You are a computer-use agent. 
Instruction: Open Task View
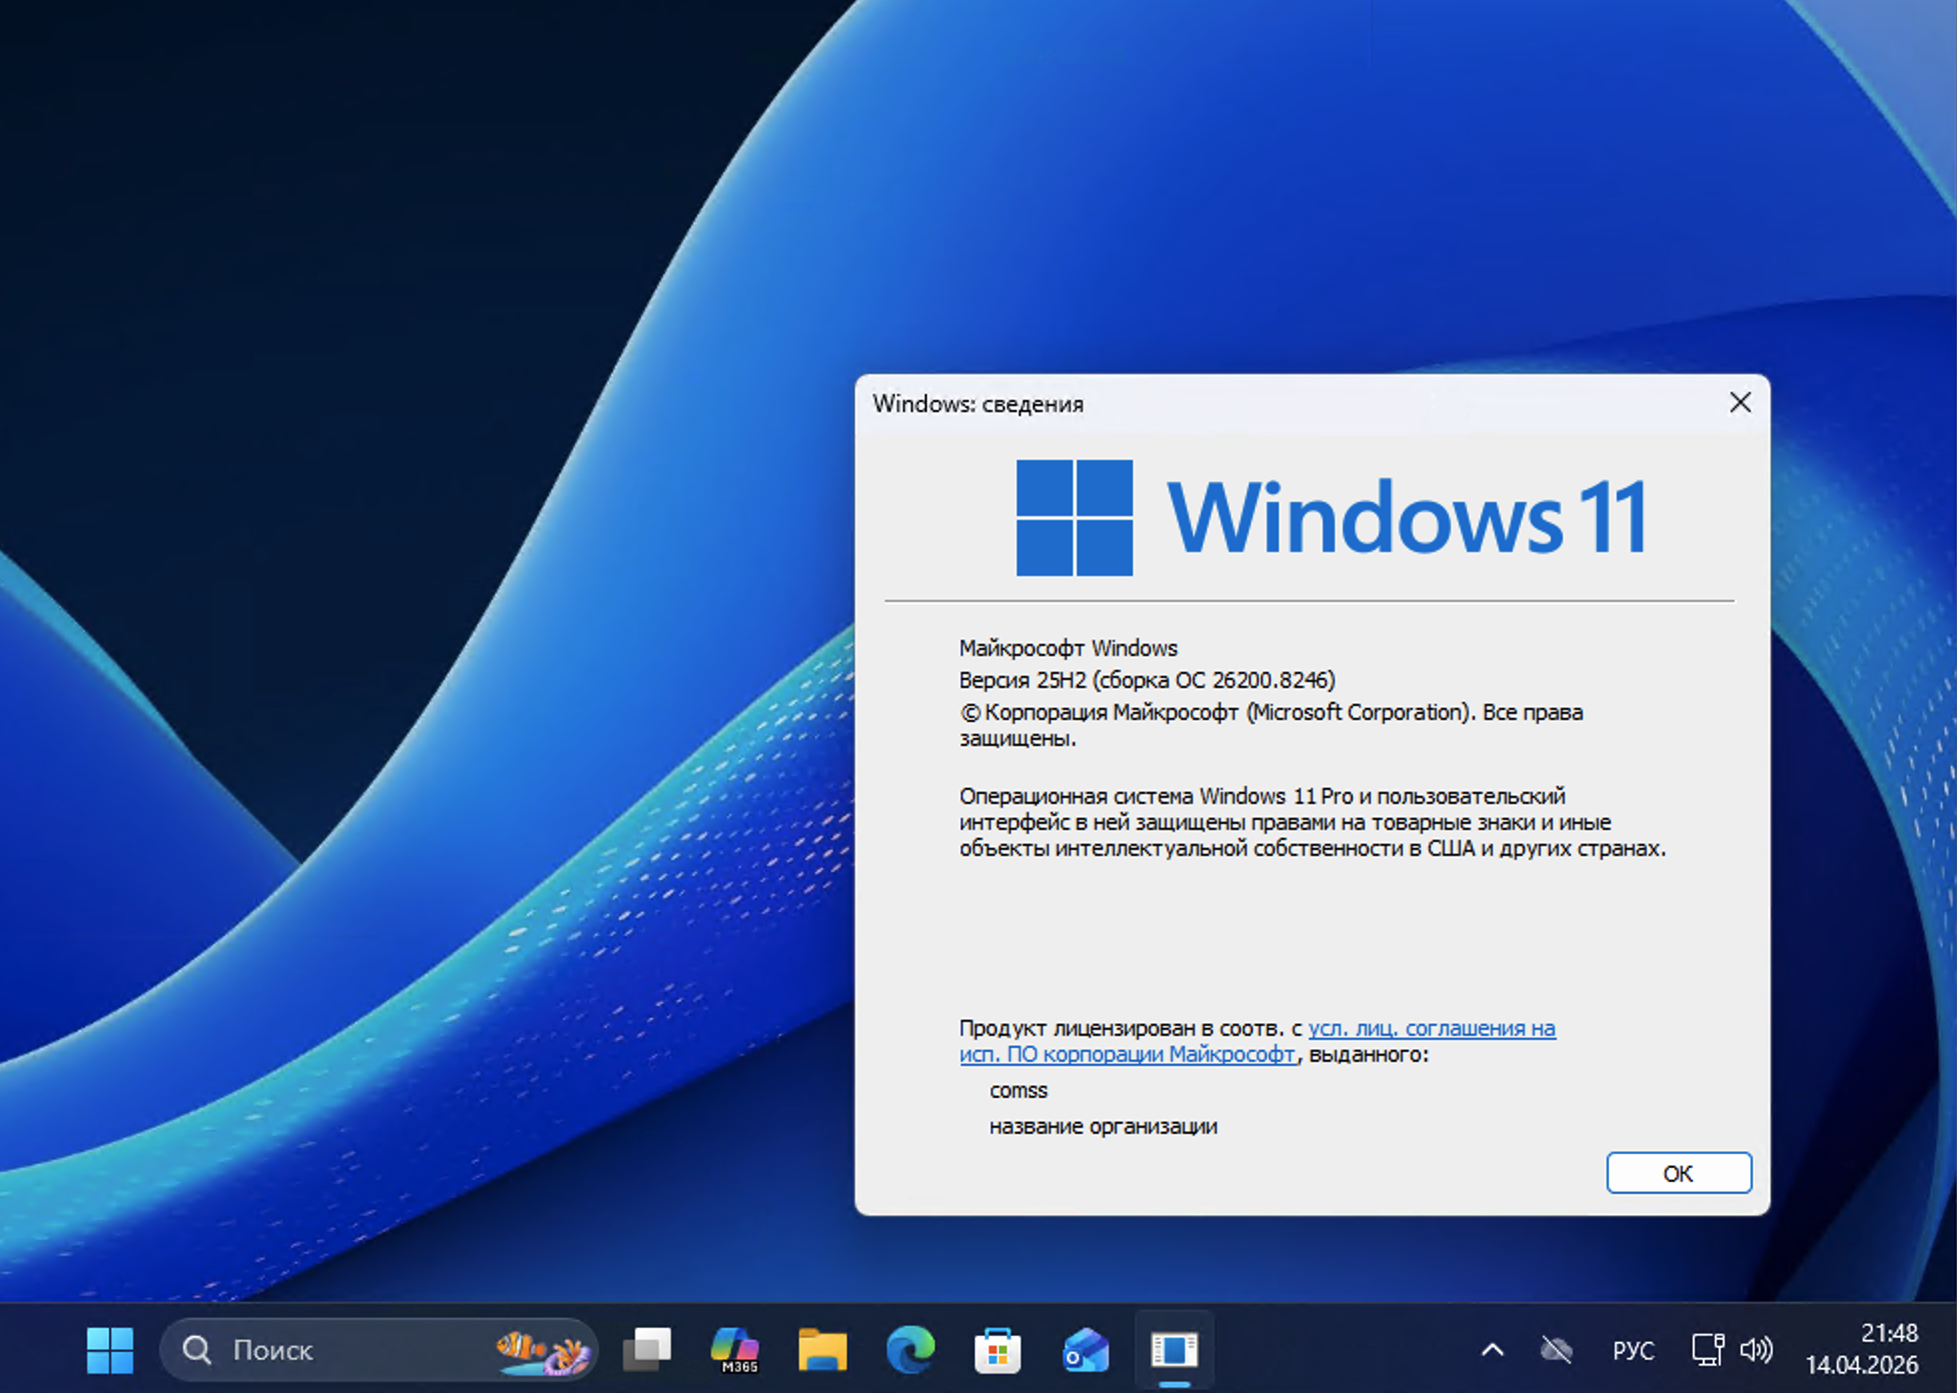pyautogui.click(x=648, y=1347)
